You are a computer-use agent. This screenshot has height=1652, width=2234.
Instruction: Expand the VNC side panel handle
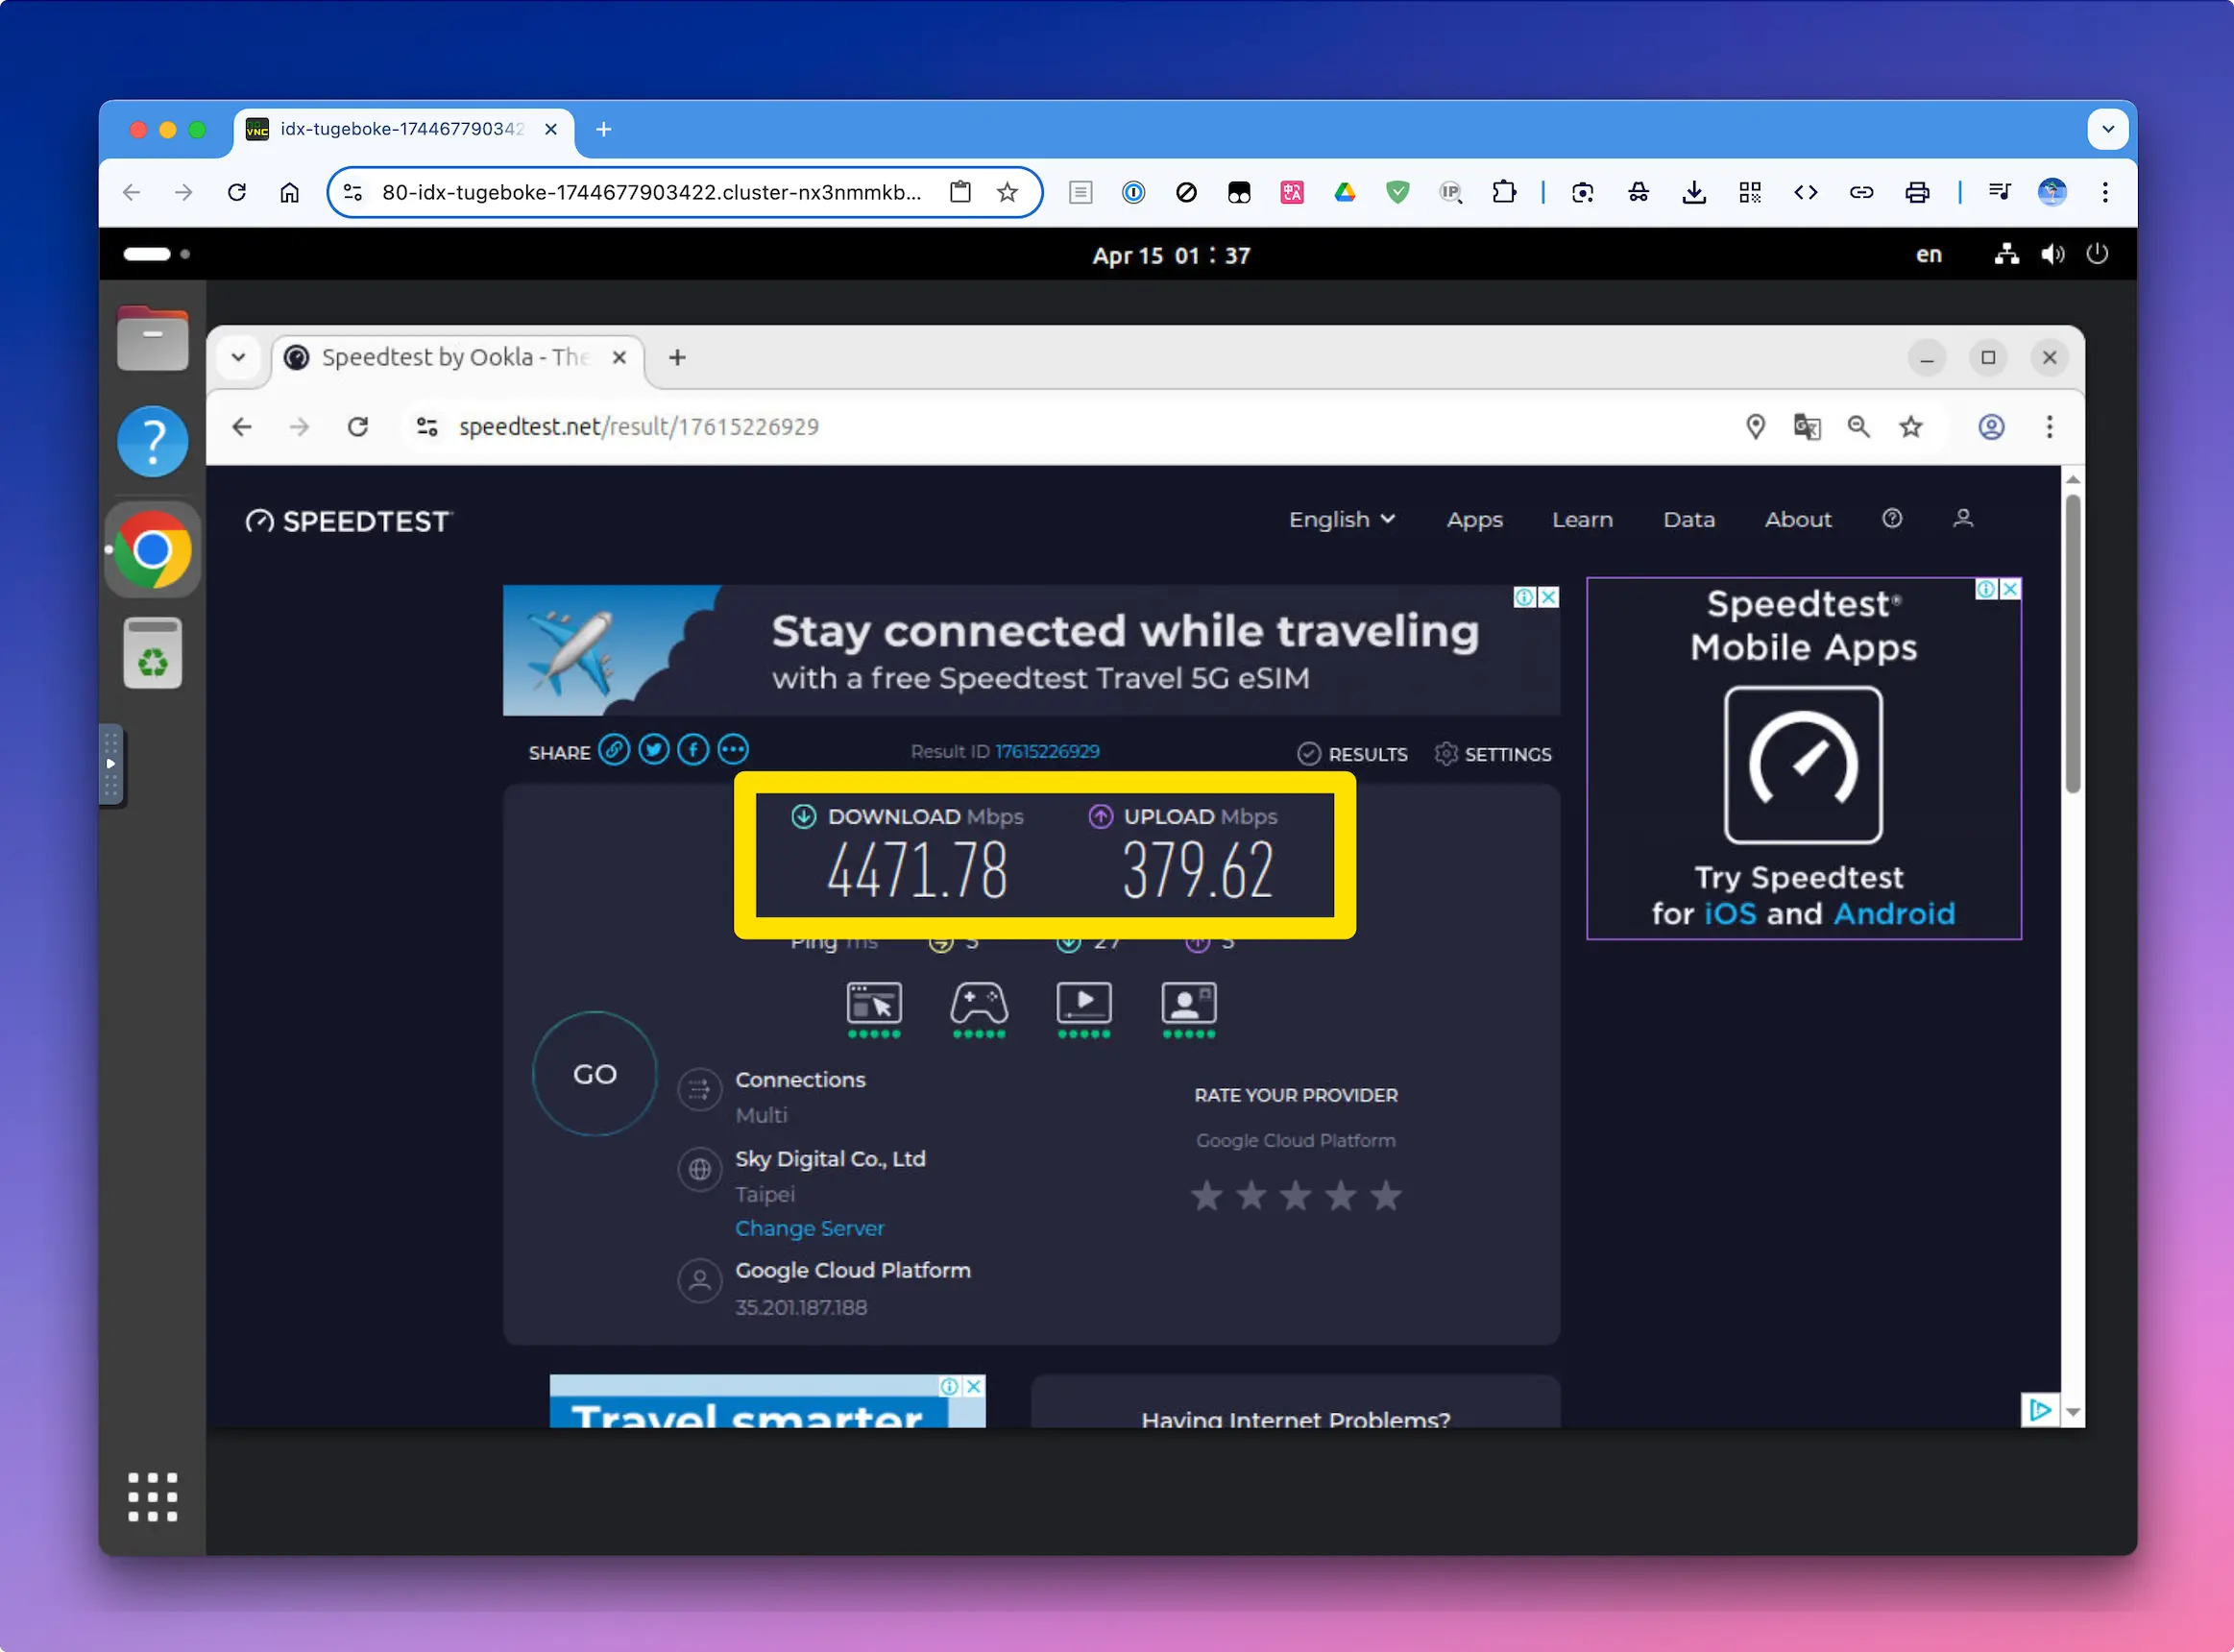pos(111,765)
